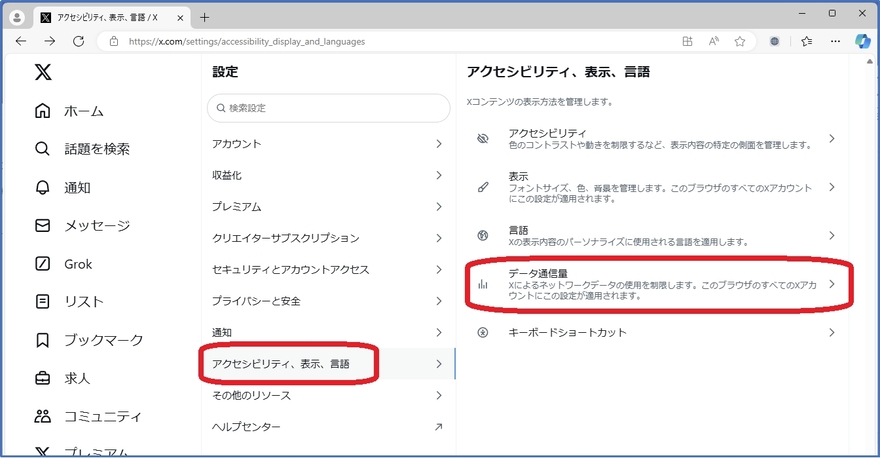This screenshot has height=458, width=880.
Task: Click the 言語 globe icon
Action: pos(483,235)
